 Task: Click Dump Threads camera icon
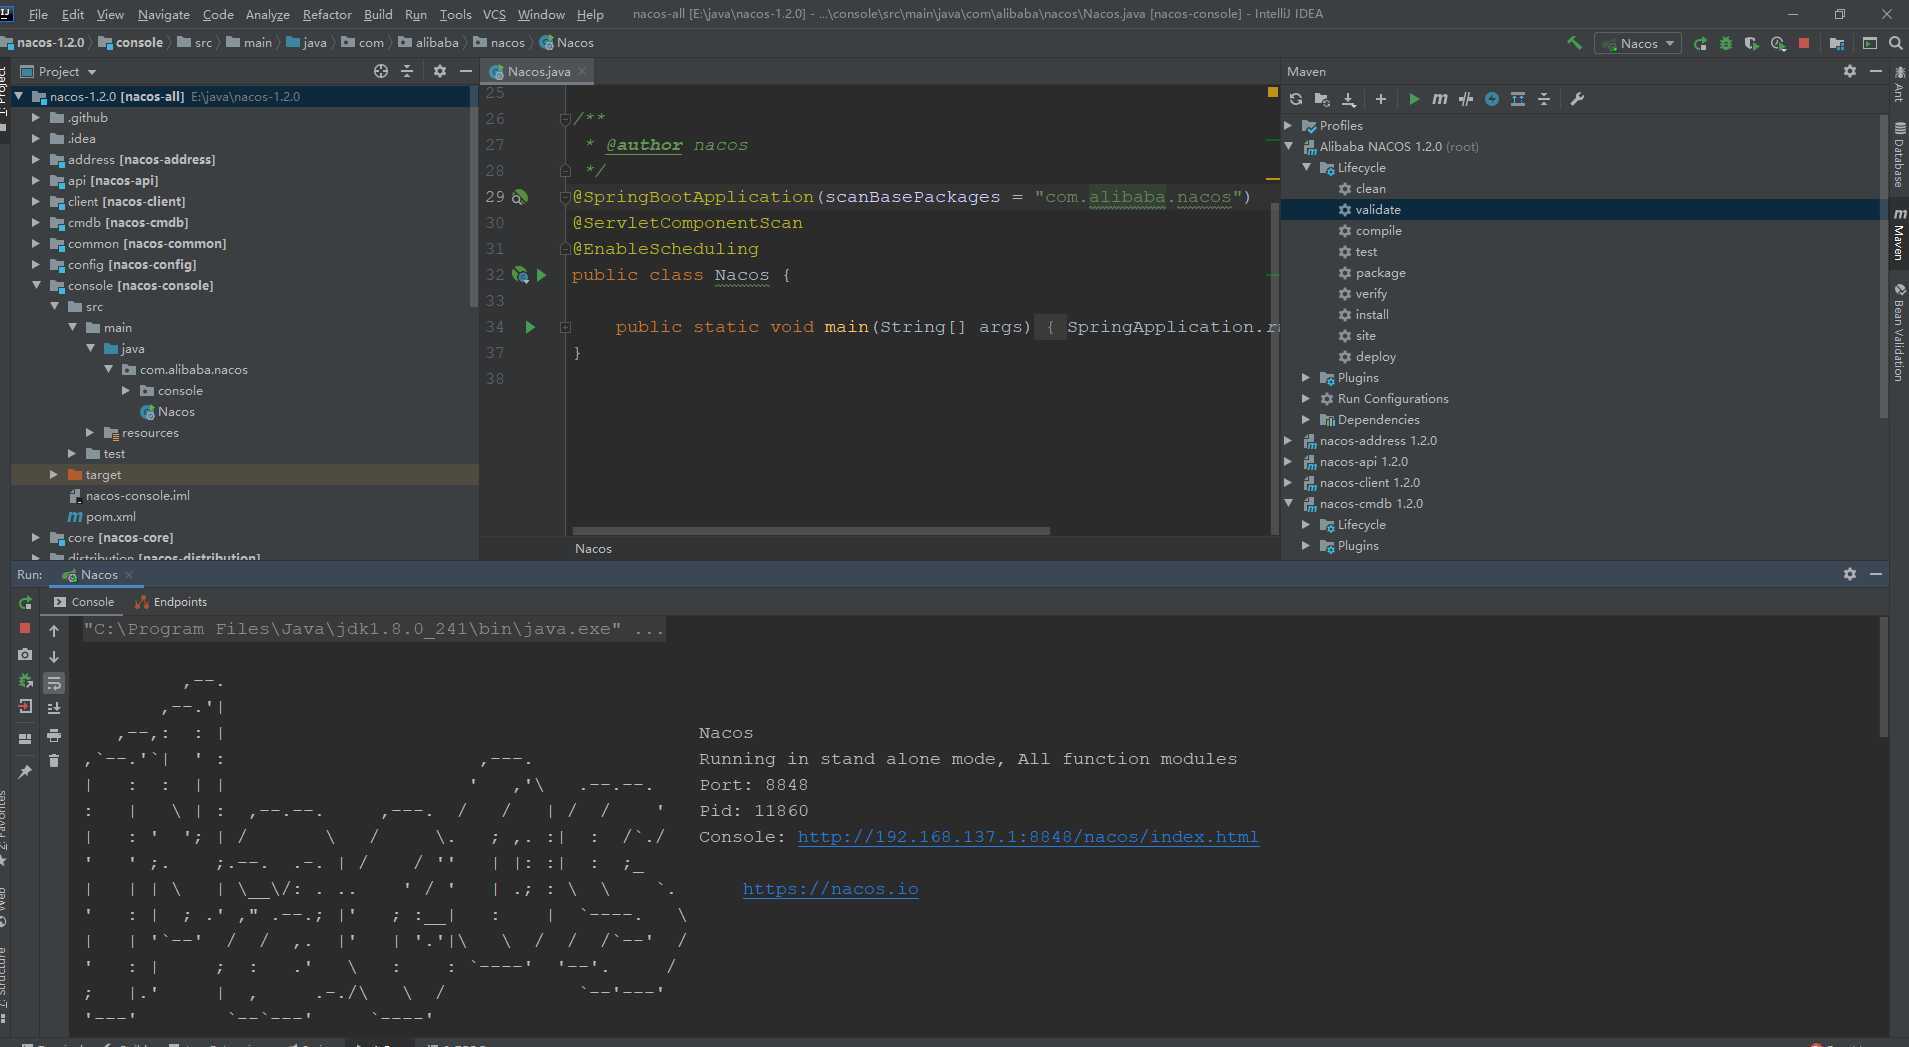25,654
